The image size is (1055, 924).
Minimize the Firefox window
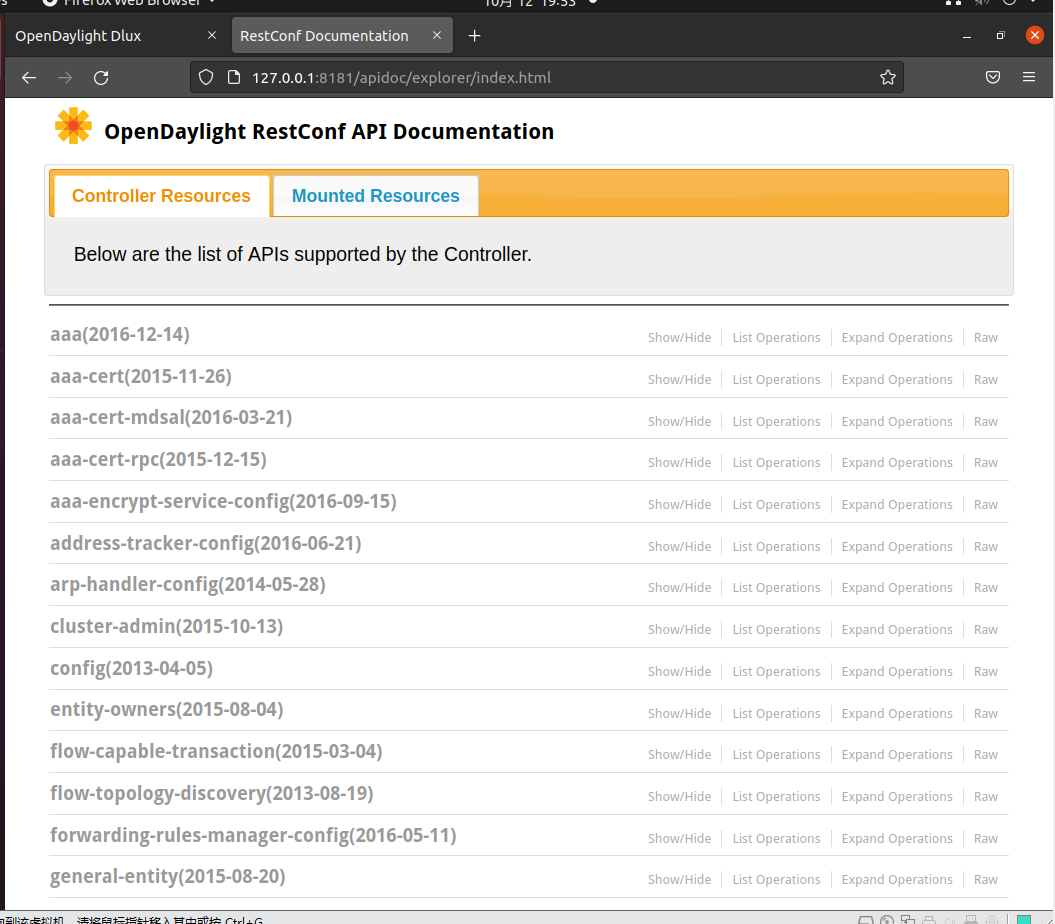[967, 36]
